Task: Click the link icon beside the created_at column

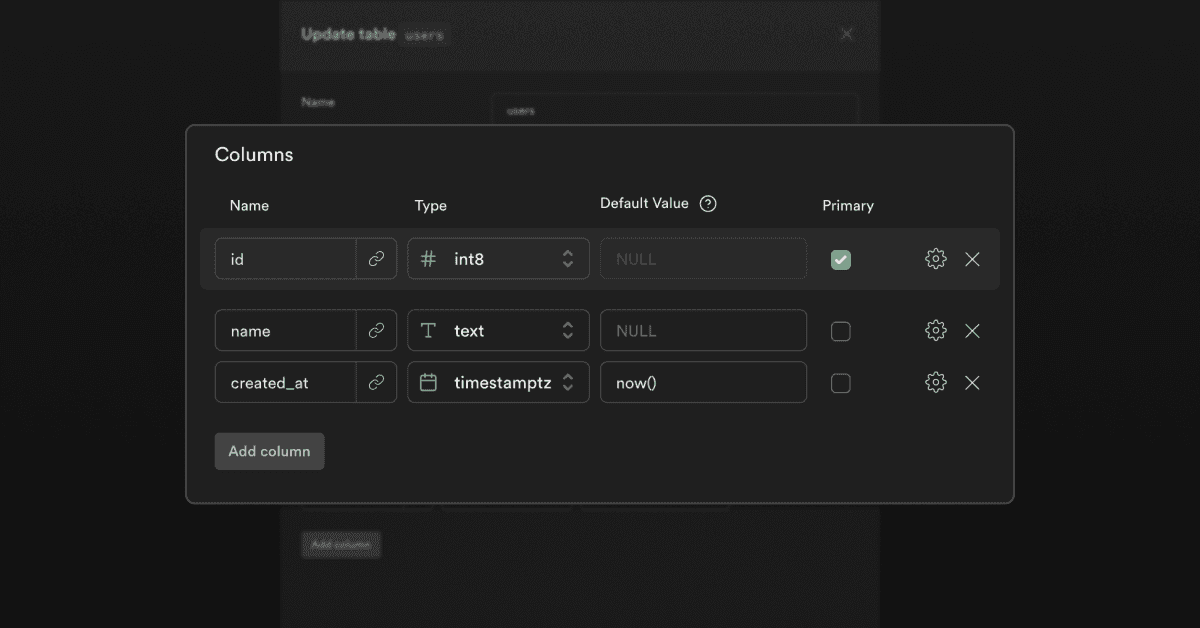Action: (x=376, y=383)
